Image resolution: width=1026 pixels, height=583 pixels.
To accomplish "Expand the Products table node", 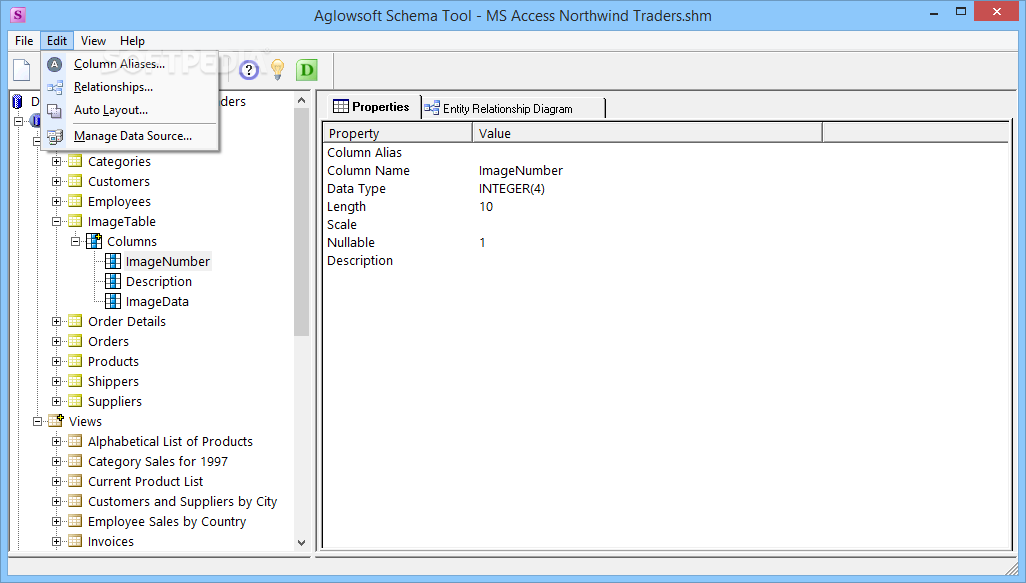I will [x=57, y=361].
